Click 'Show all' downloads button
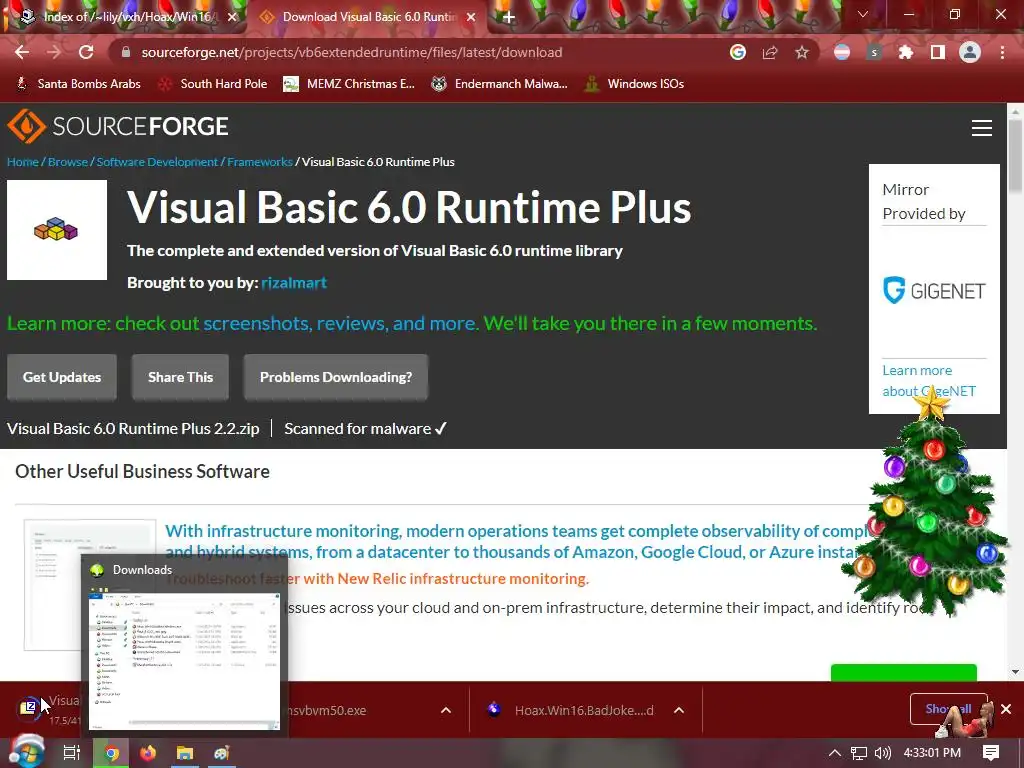The height and width of the screenshot is (768, 1024). [x=948, y=709]
